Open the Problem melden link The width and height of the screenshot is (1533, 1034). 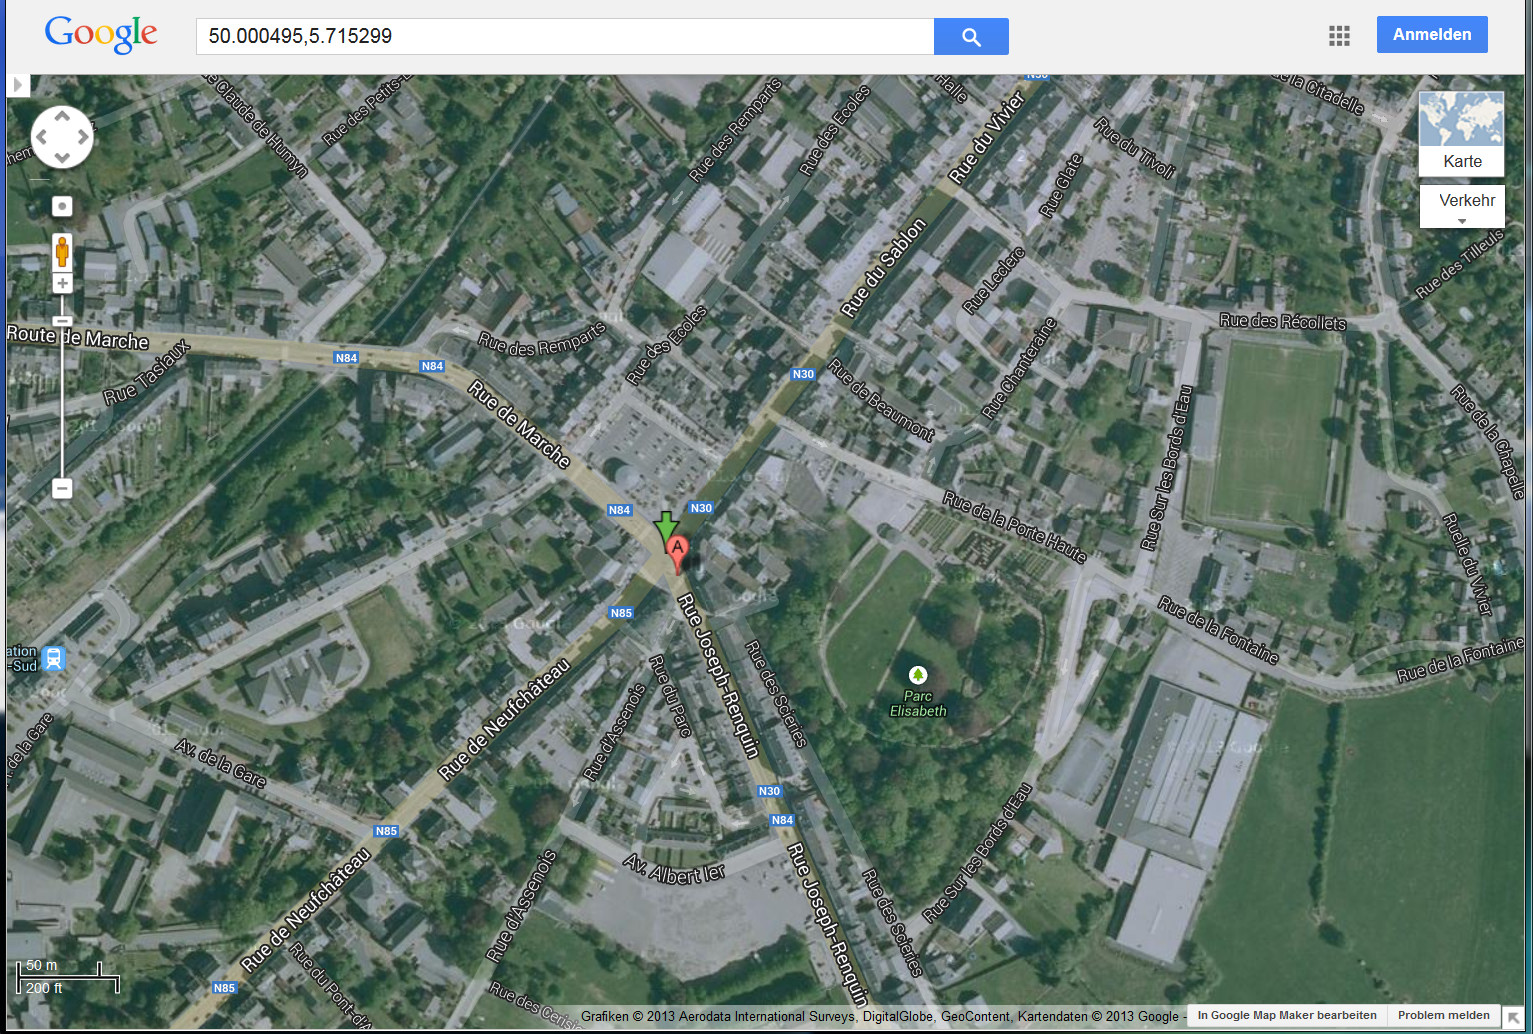(x=1443, y=1015)
